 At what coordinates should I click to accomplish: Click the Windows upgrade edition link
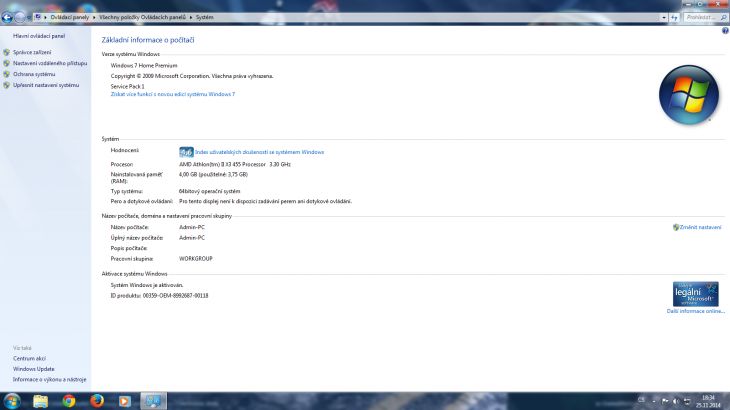[173, 94]
